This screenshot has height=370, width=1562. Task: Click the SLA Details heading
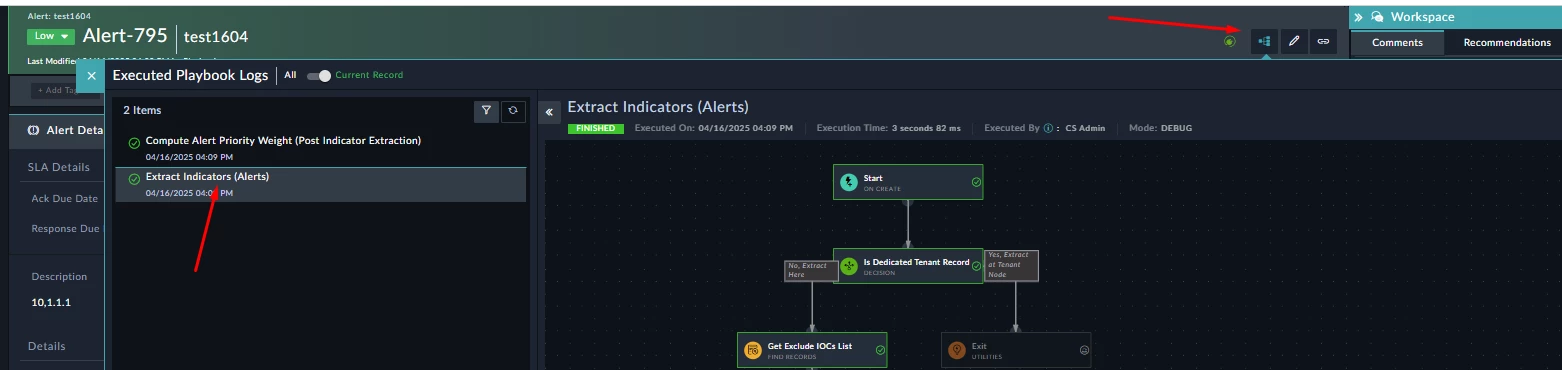click(x=58, y=167)
